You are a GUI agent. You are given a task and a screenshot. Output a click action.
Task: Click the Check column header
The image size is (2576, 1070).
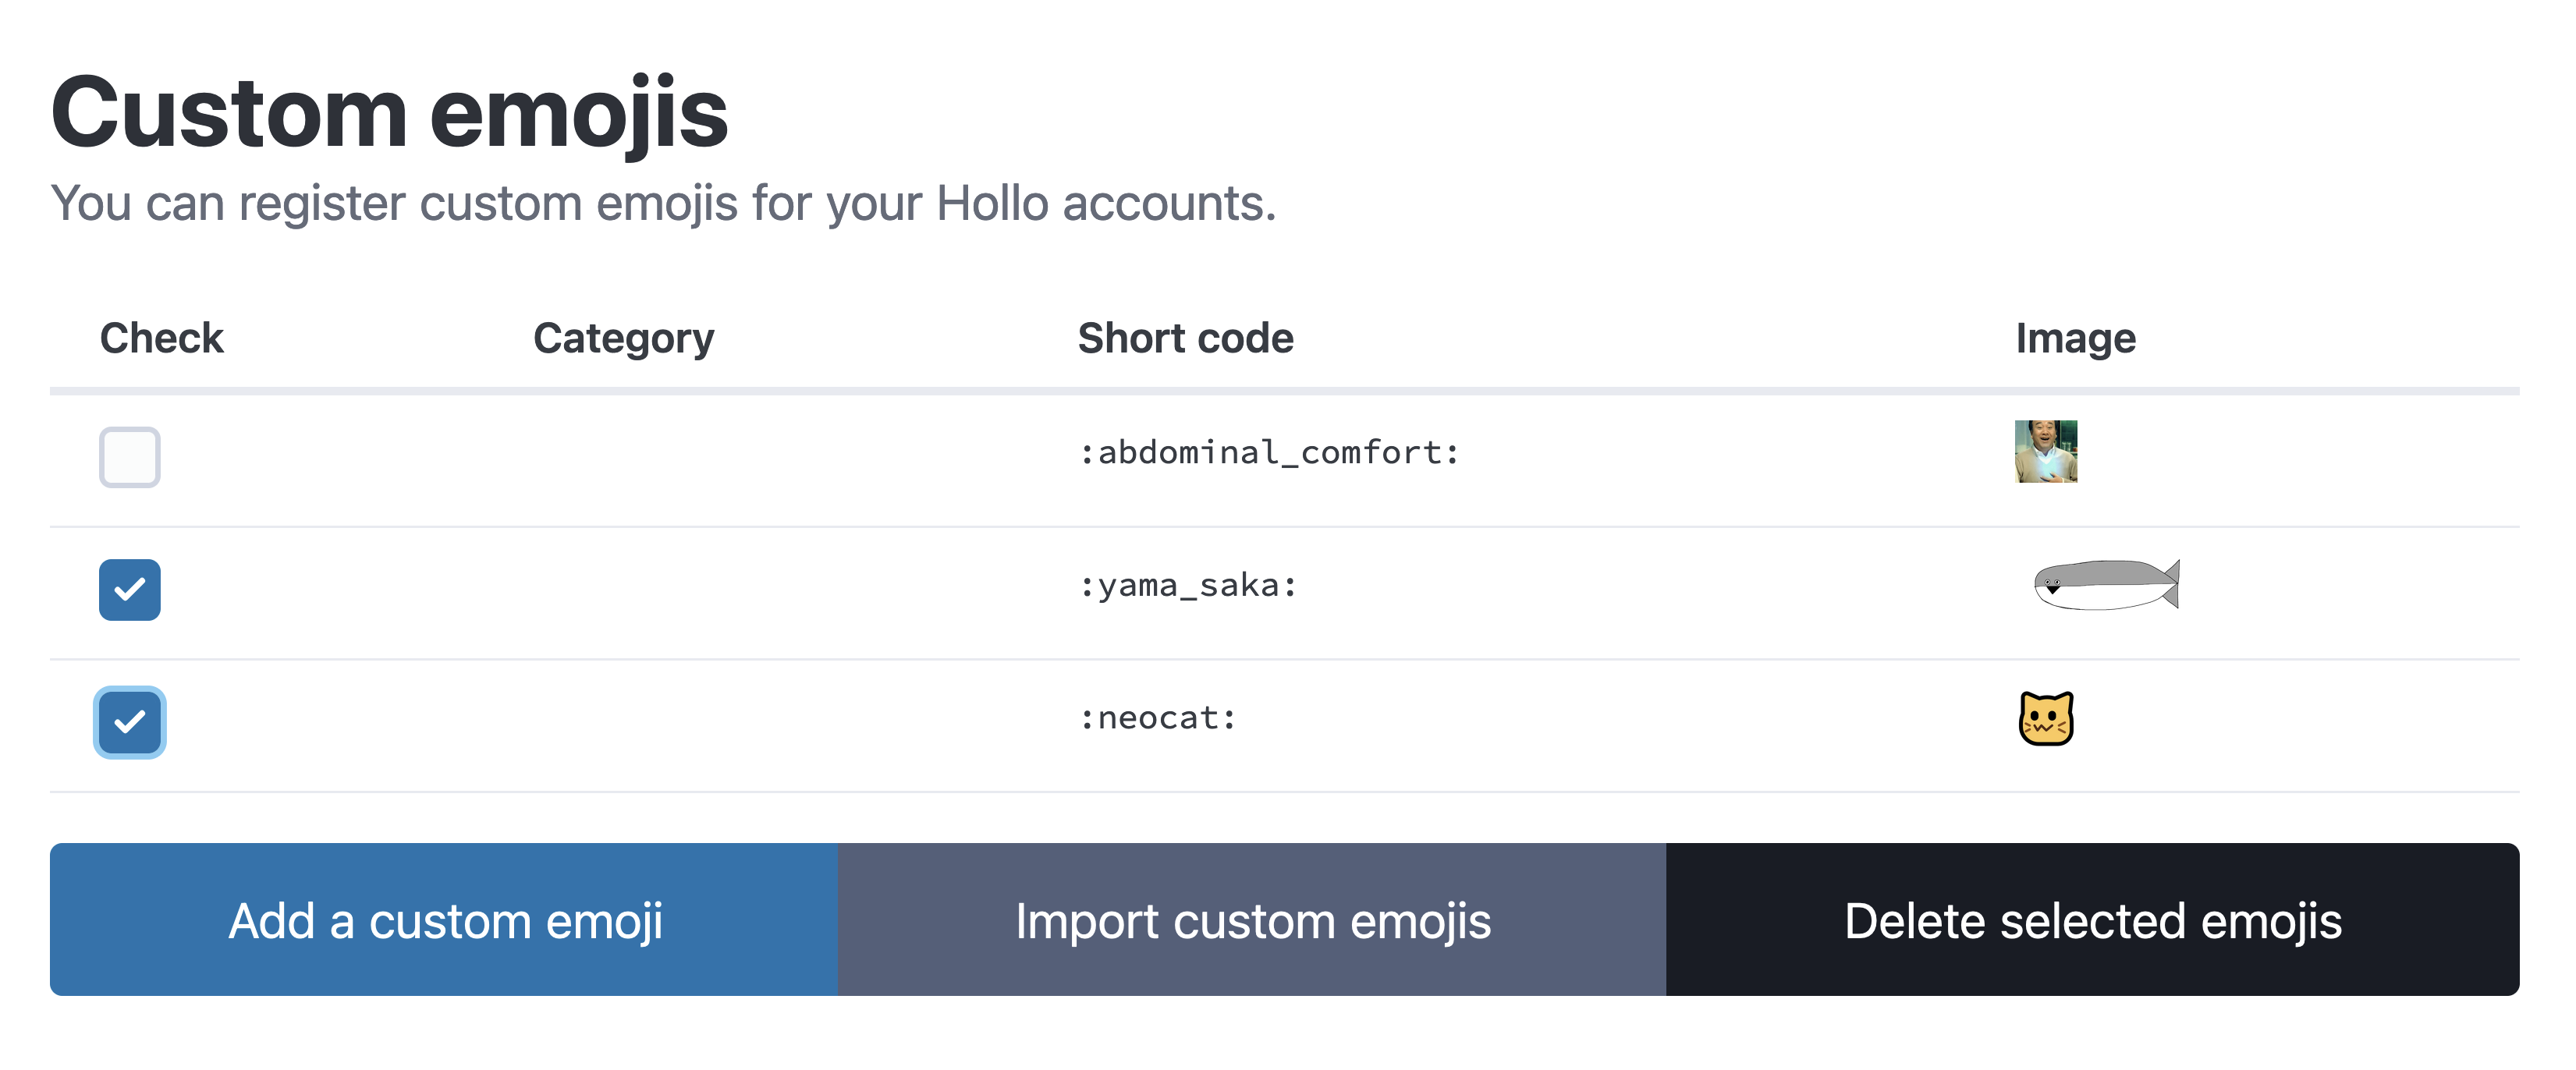click(x=162, y=338)
